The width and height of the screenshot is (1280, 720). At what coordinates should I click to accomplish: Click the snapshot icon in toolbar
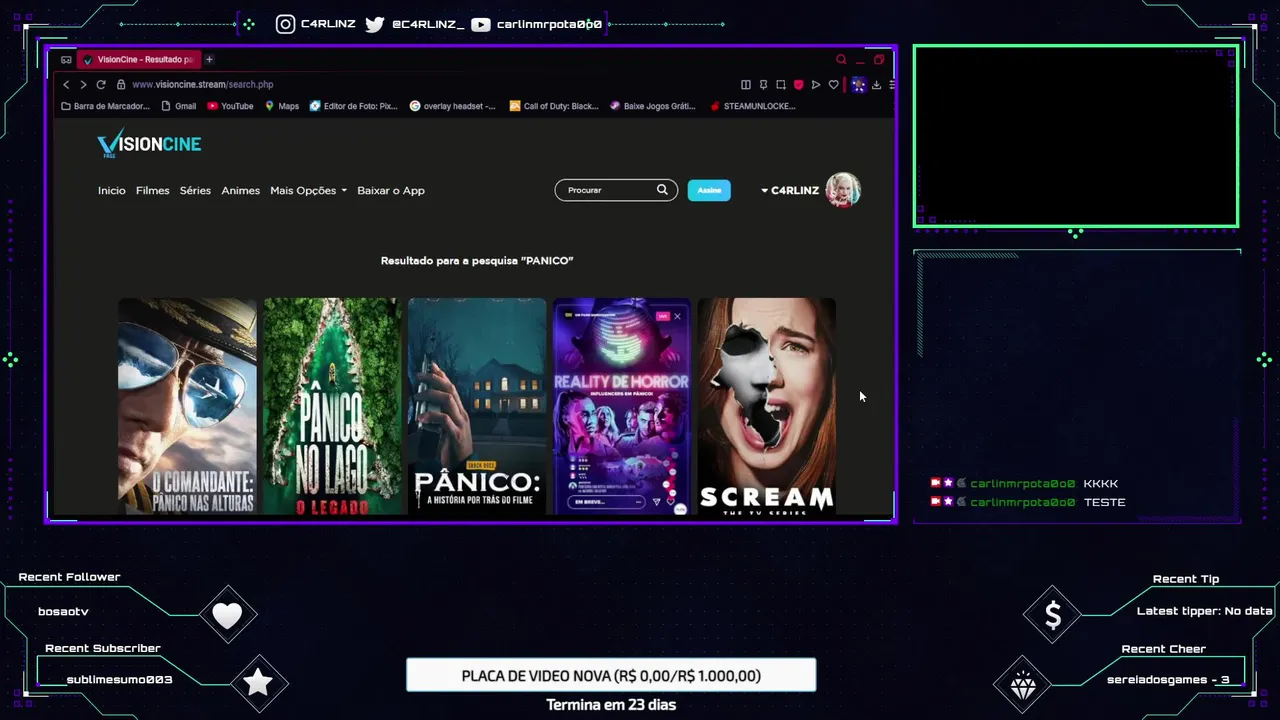click(781, 85)
